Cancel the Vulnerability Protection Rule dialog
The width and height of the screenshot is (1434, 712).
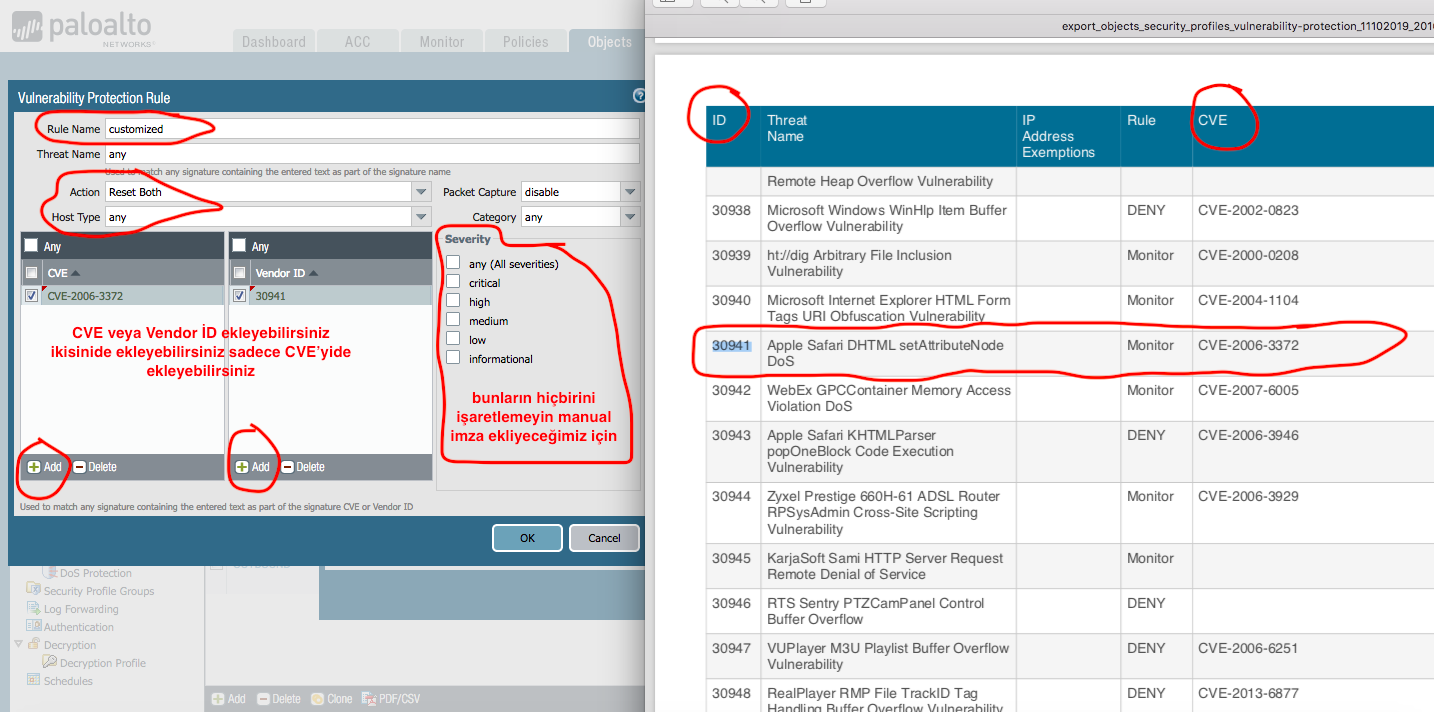pos(604,538)
